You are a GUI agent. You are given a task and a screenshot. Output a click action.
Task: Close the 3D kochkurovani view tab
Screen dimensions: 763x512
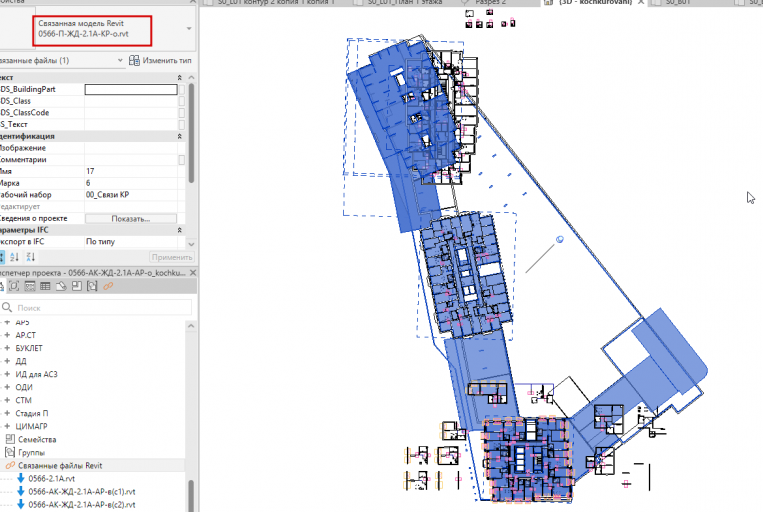tap(641, 2)
